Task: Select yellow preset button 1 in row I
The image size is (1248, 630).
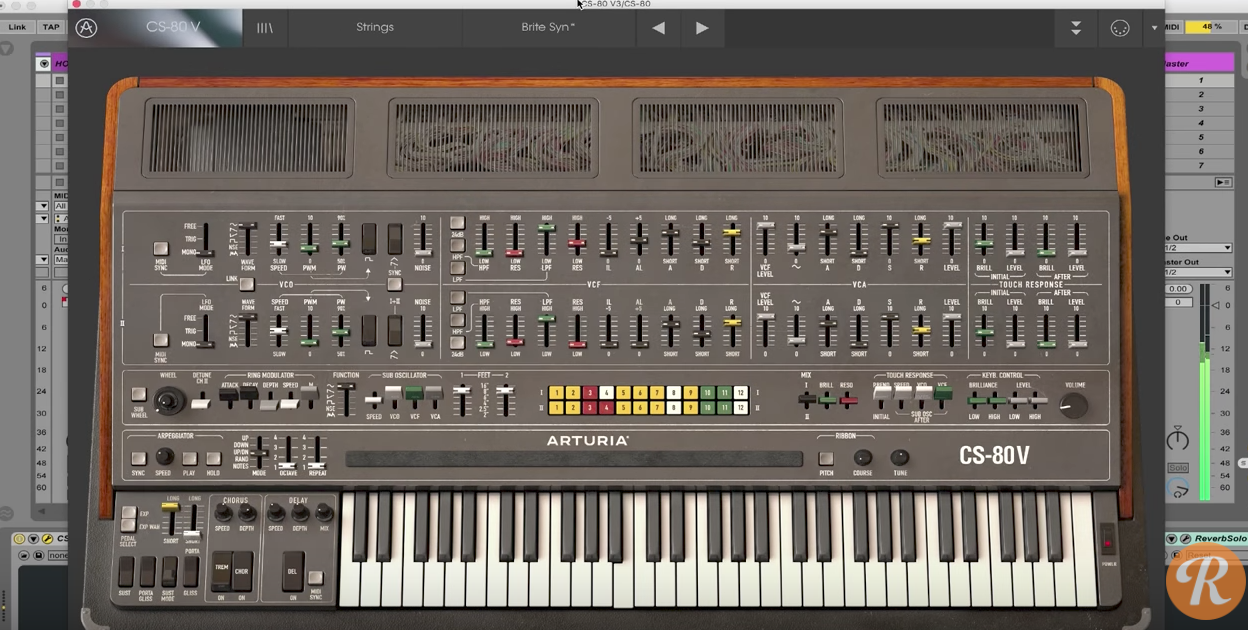Action: (557, 393)
